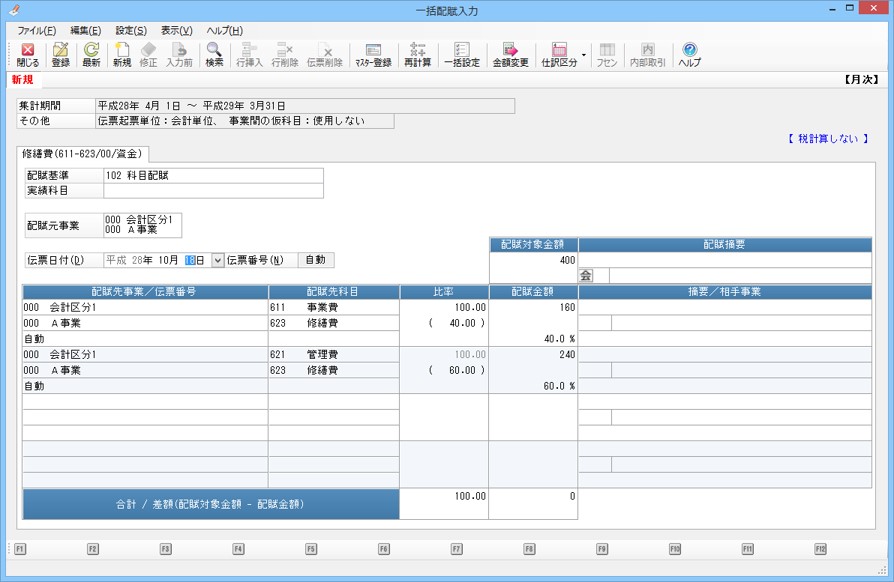Select the 修繕費(611-623/00/資金) tab
This screenshot has height=582, width=894.
point(83,154)
